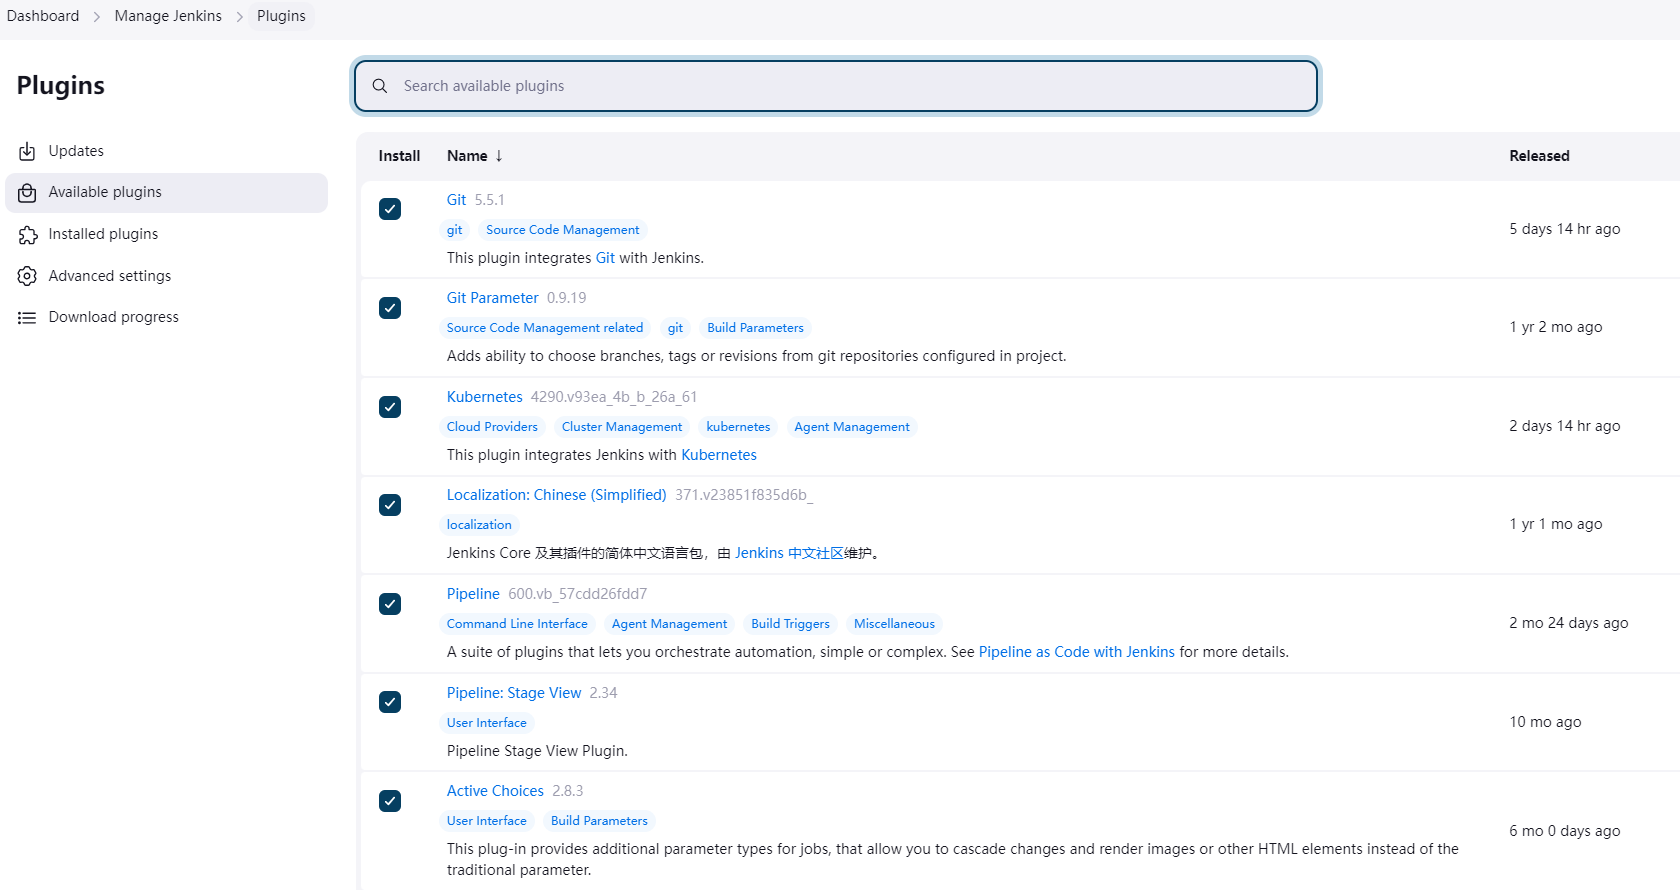Click Git version text 5.5.1

[x=490, y=200]
